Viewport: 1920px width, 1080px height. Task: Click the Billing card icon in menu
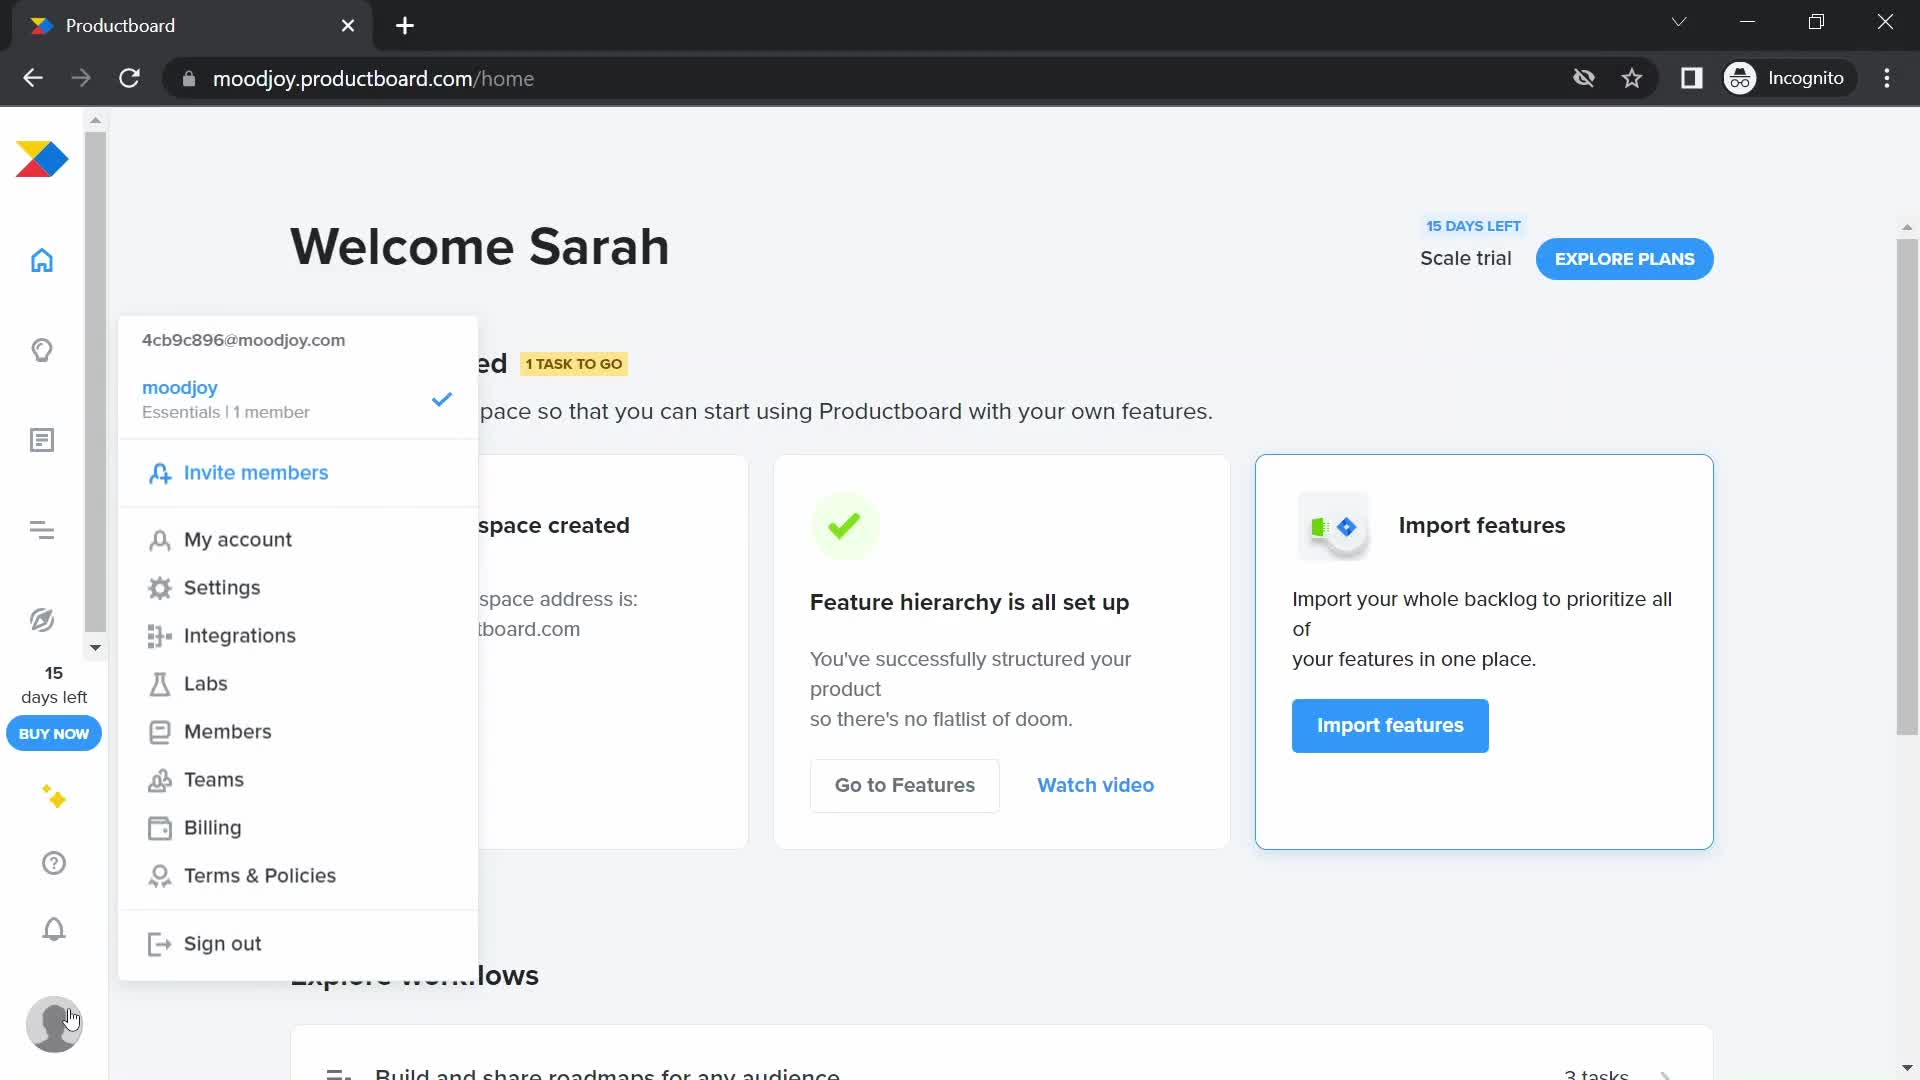tap(160, 828)
